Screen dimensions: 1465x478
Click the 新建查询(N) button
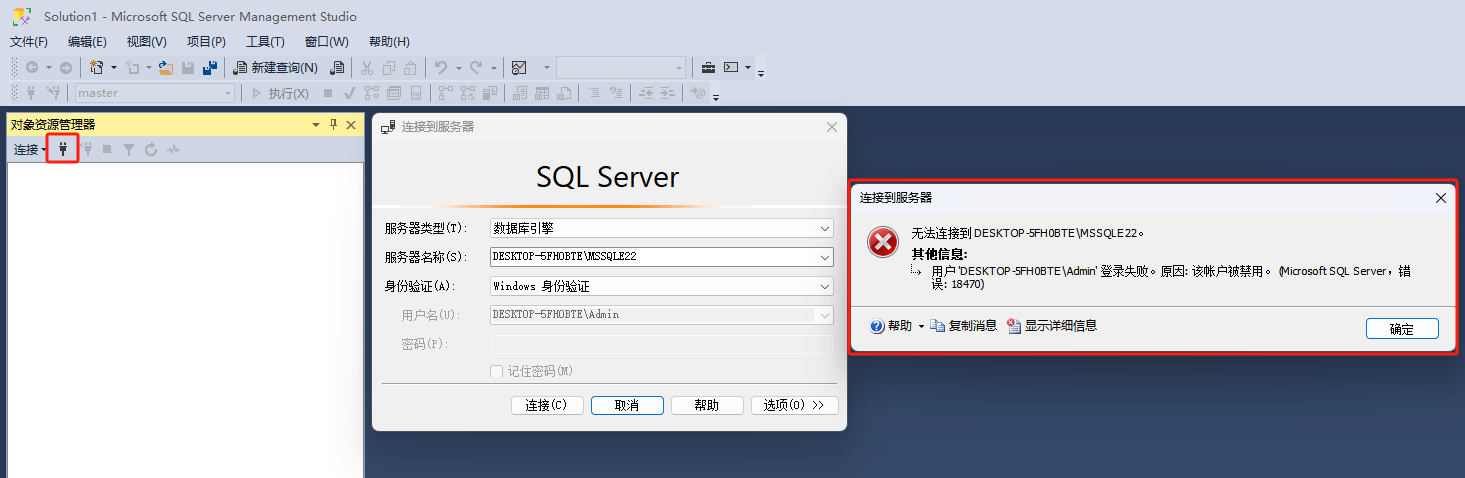pos(275,67)
